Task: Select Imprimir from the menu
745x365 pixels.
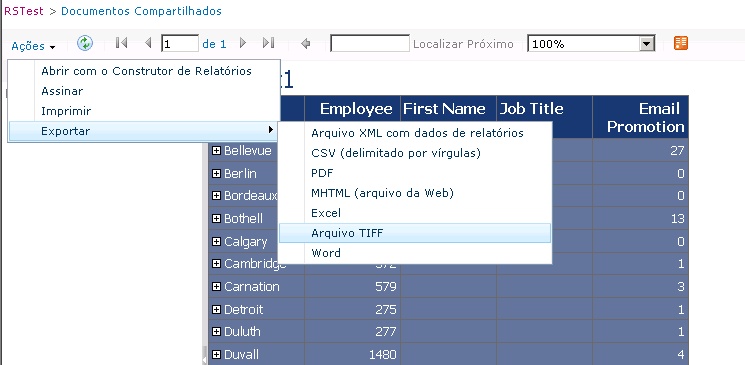Action: [144, 111]
